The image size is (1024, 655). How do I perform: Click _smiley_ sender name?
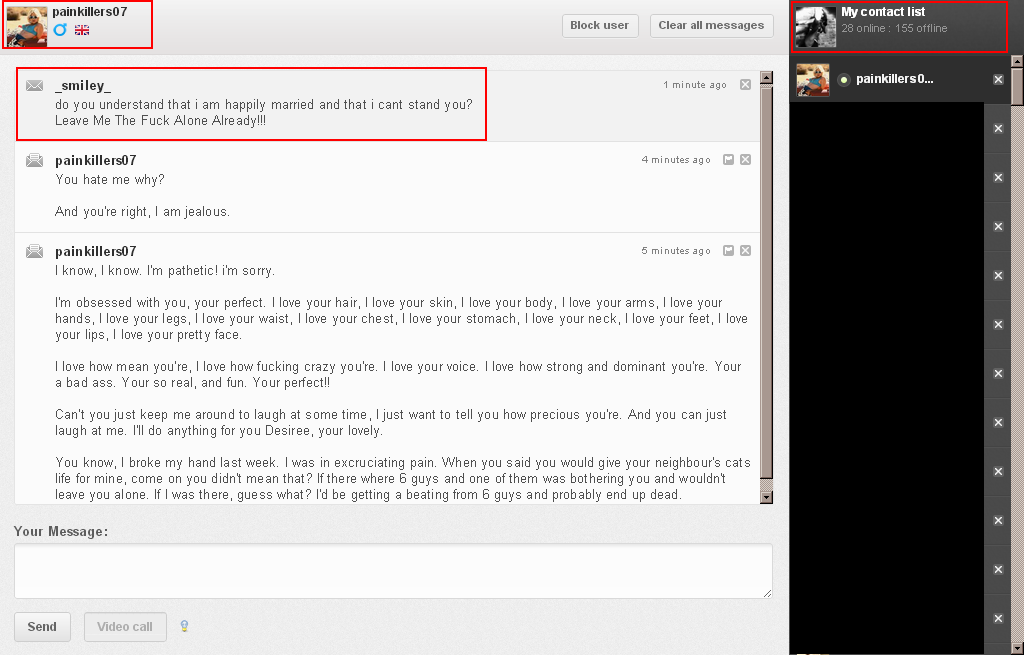coord(83,86)
